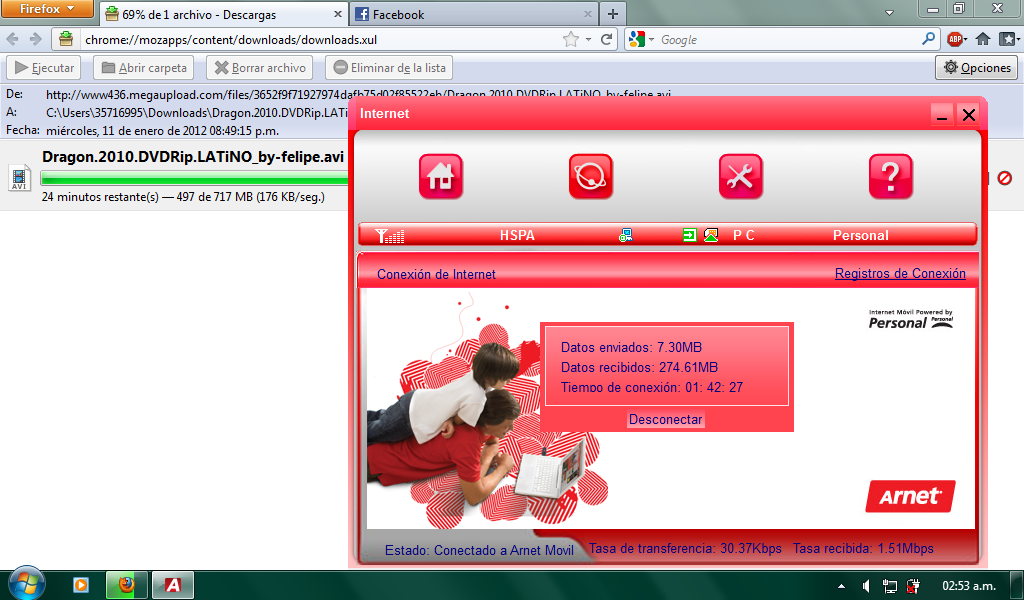Check the signal strength antenna icon

[x=390, y=235]
